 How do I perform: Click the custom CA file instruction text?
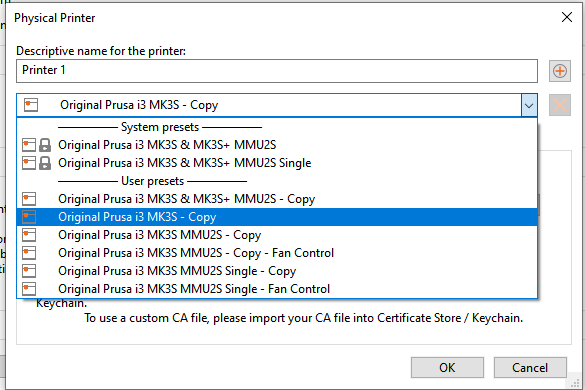coord(303,318)
